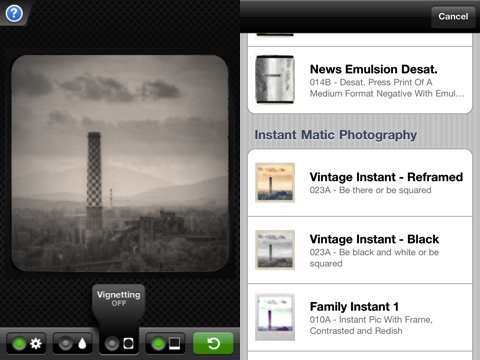Click the Vignetting OFF tooltip label

pyautogui.click(x=119, y=298)
